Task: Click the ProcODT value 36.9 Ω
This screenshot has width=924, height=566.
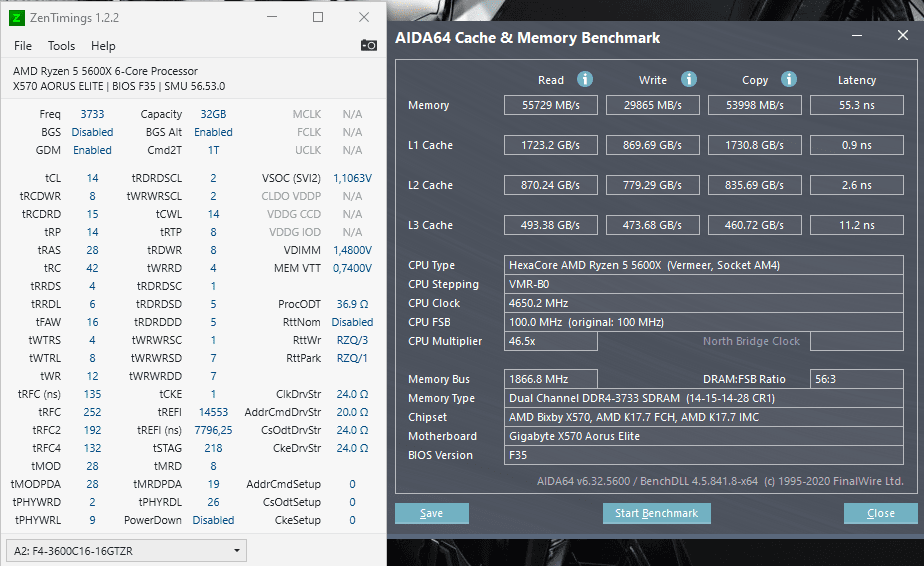Action: click(352, 304)
